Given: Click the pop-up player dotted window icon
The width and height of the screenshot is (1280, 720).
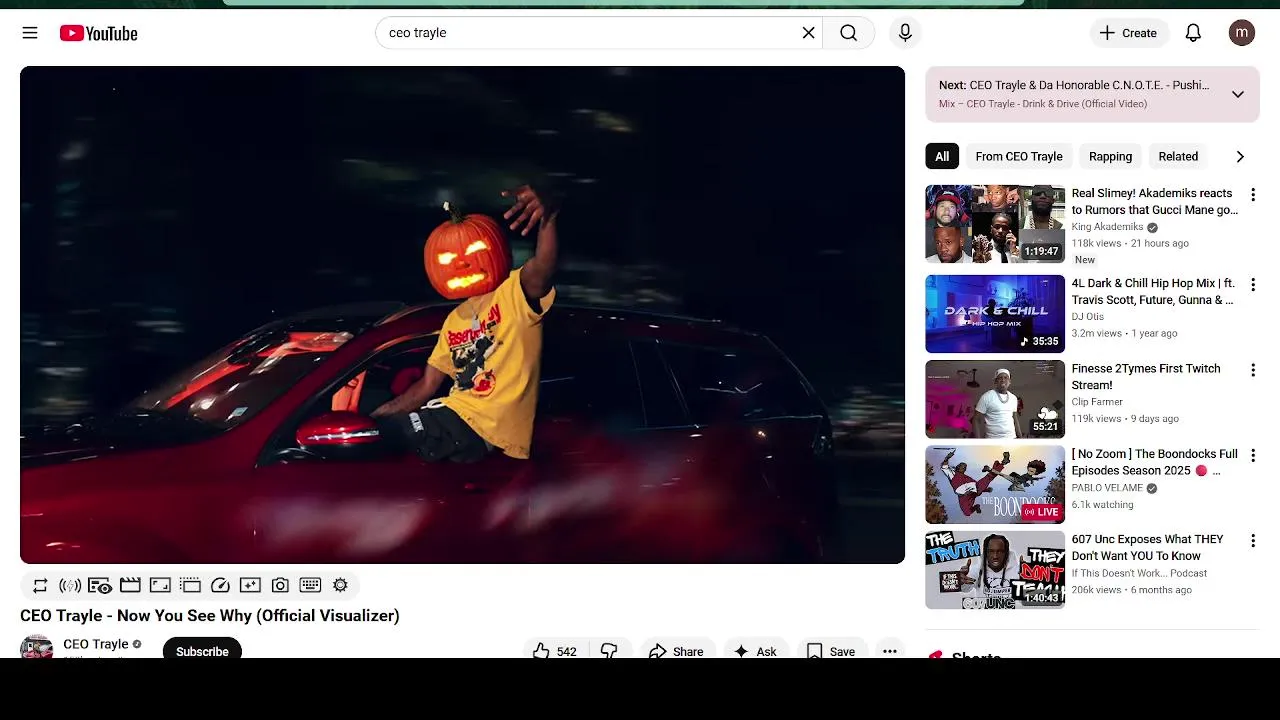Looking at the screenshot, I should (x=190, y=585).
